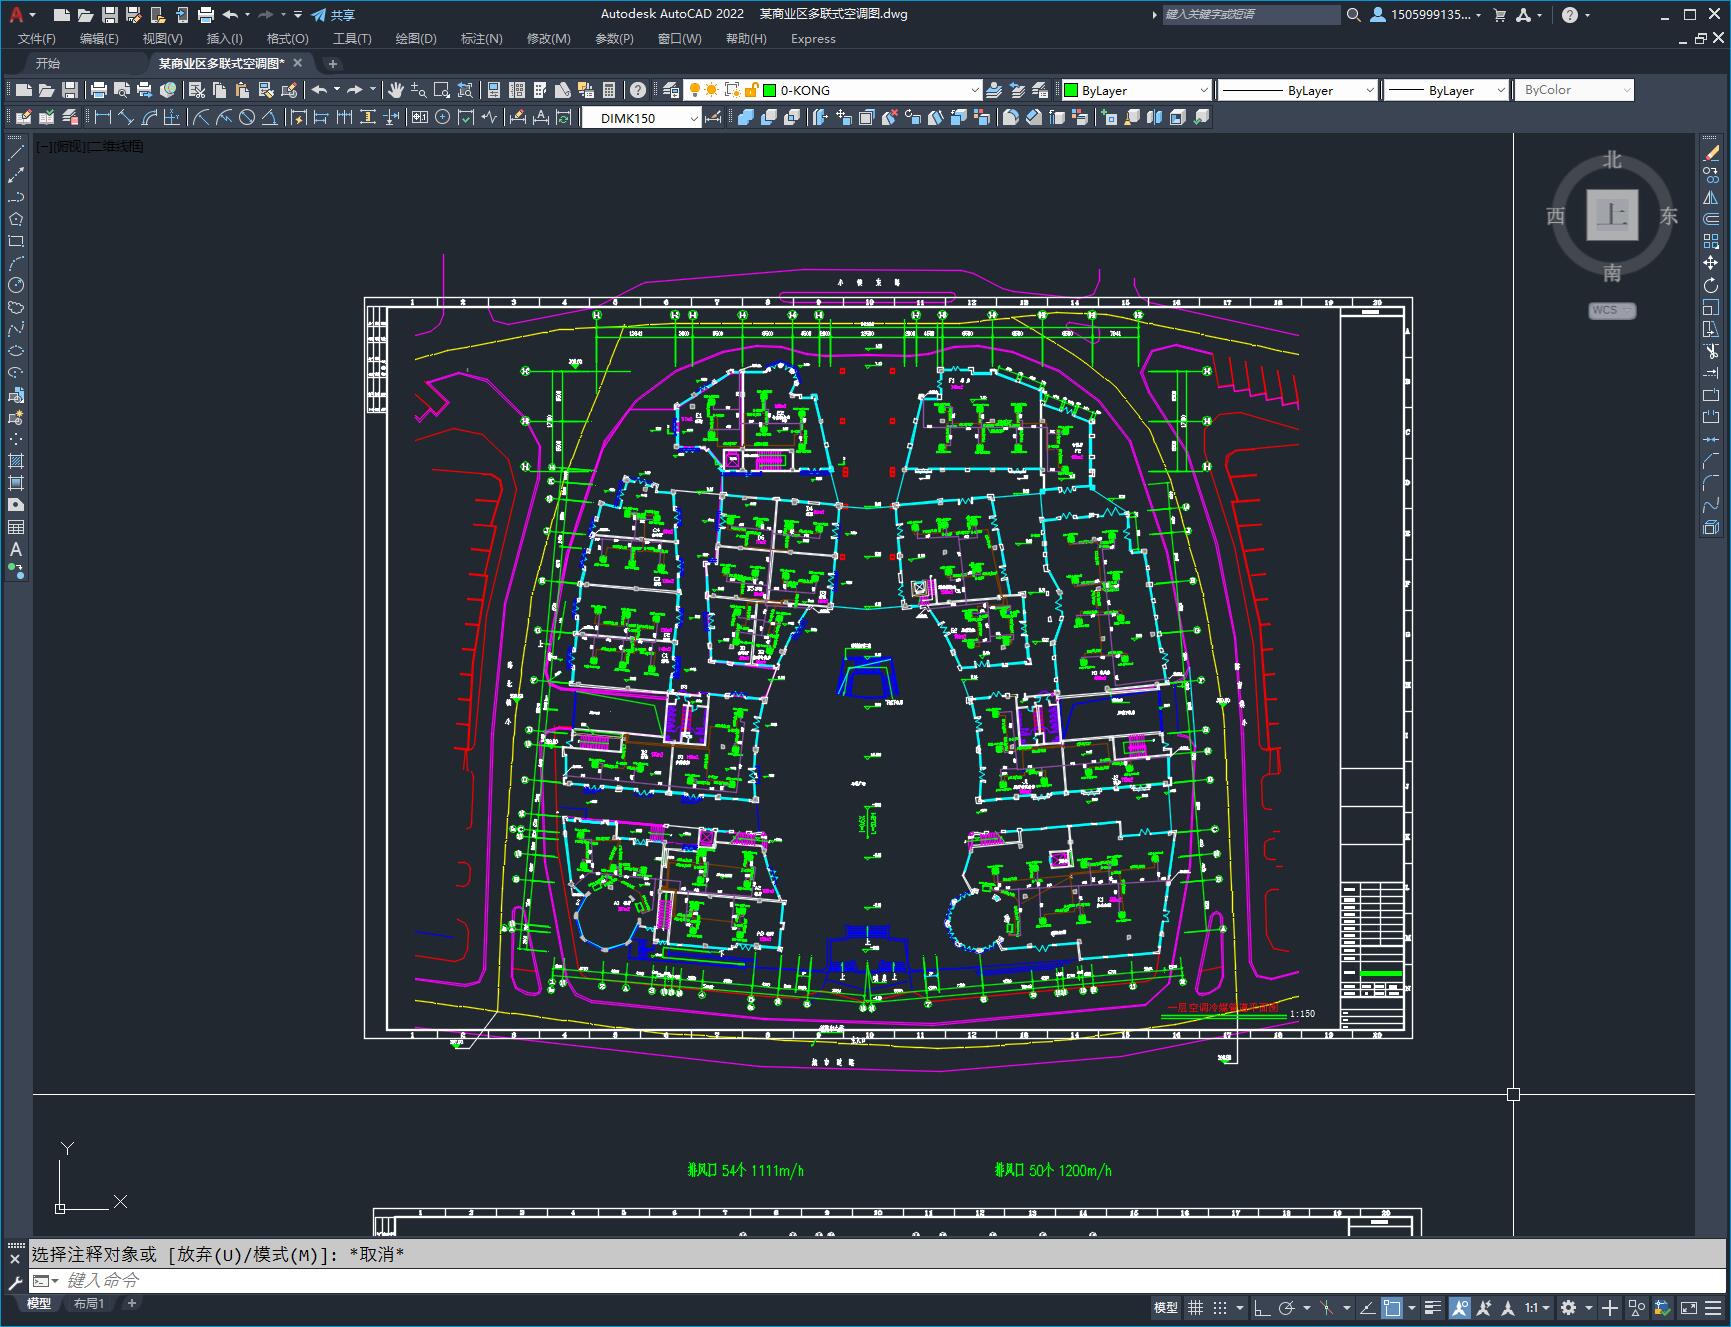
Task: Click the Diameter Dimension icon
Action: 246,117
